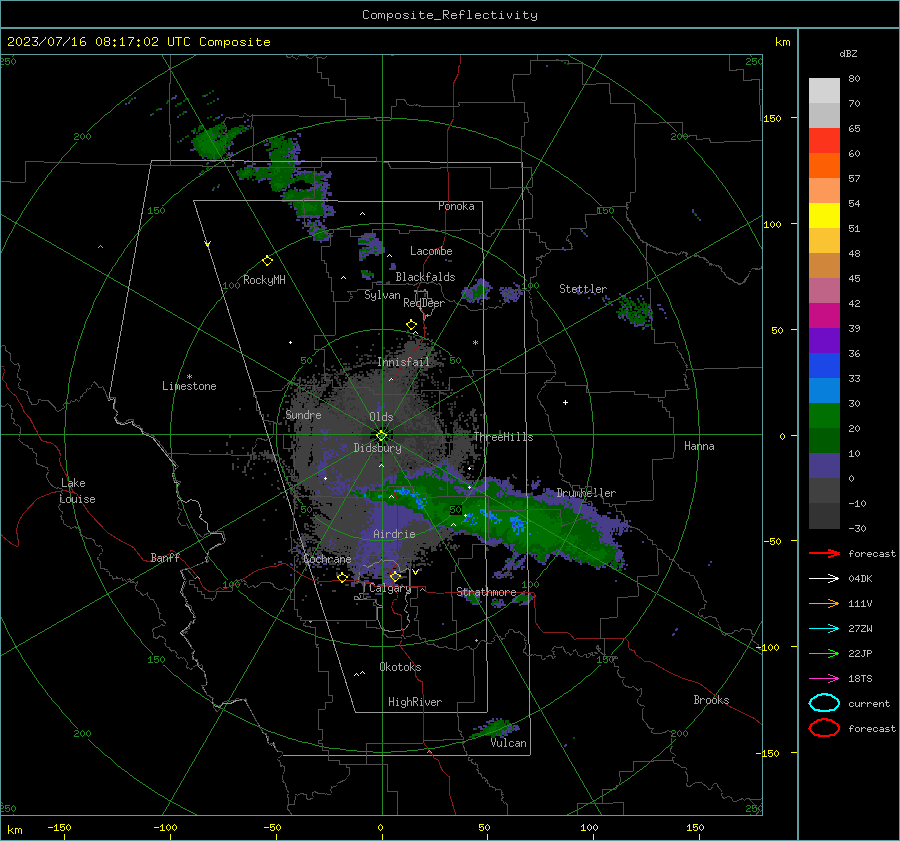Click the ThreeHills label
Image resolution: width=900 pixels, height=841 pixels.
(503, 437)
